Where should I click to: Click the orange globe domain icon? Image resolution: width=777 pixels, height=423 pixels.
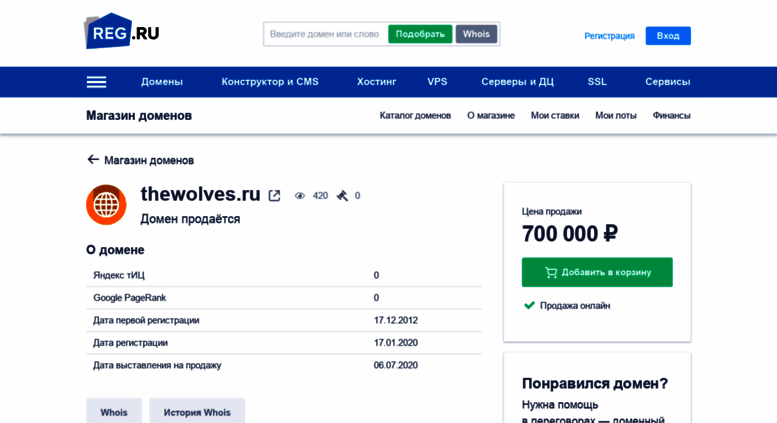tap(106, 205)
